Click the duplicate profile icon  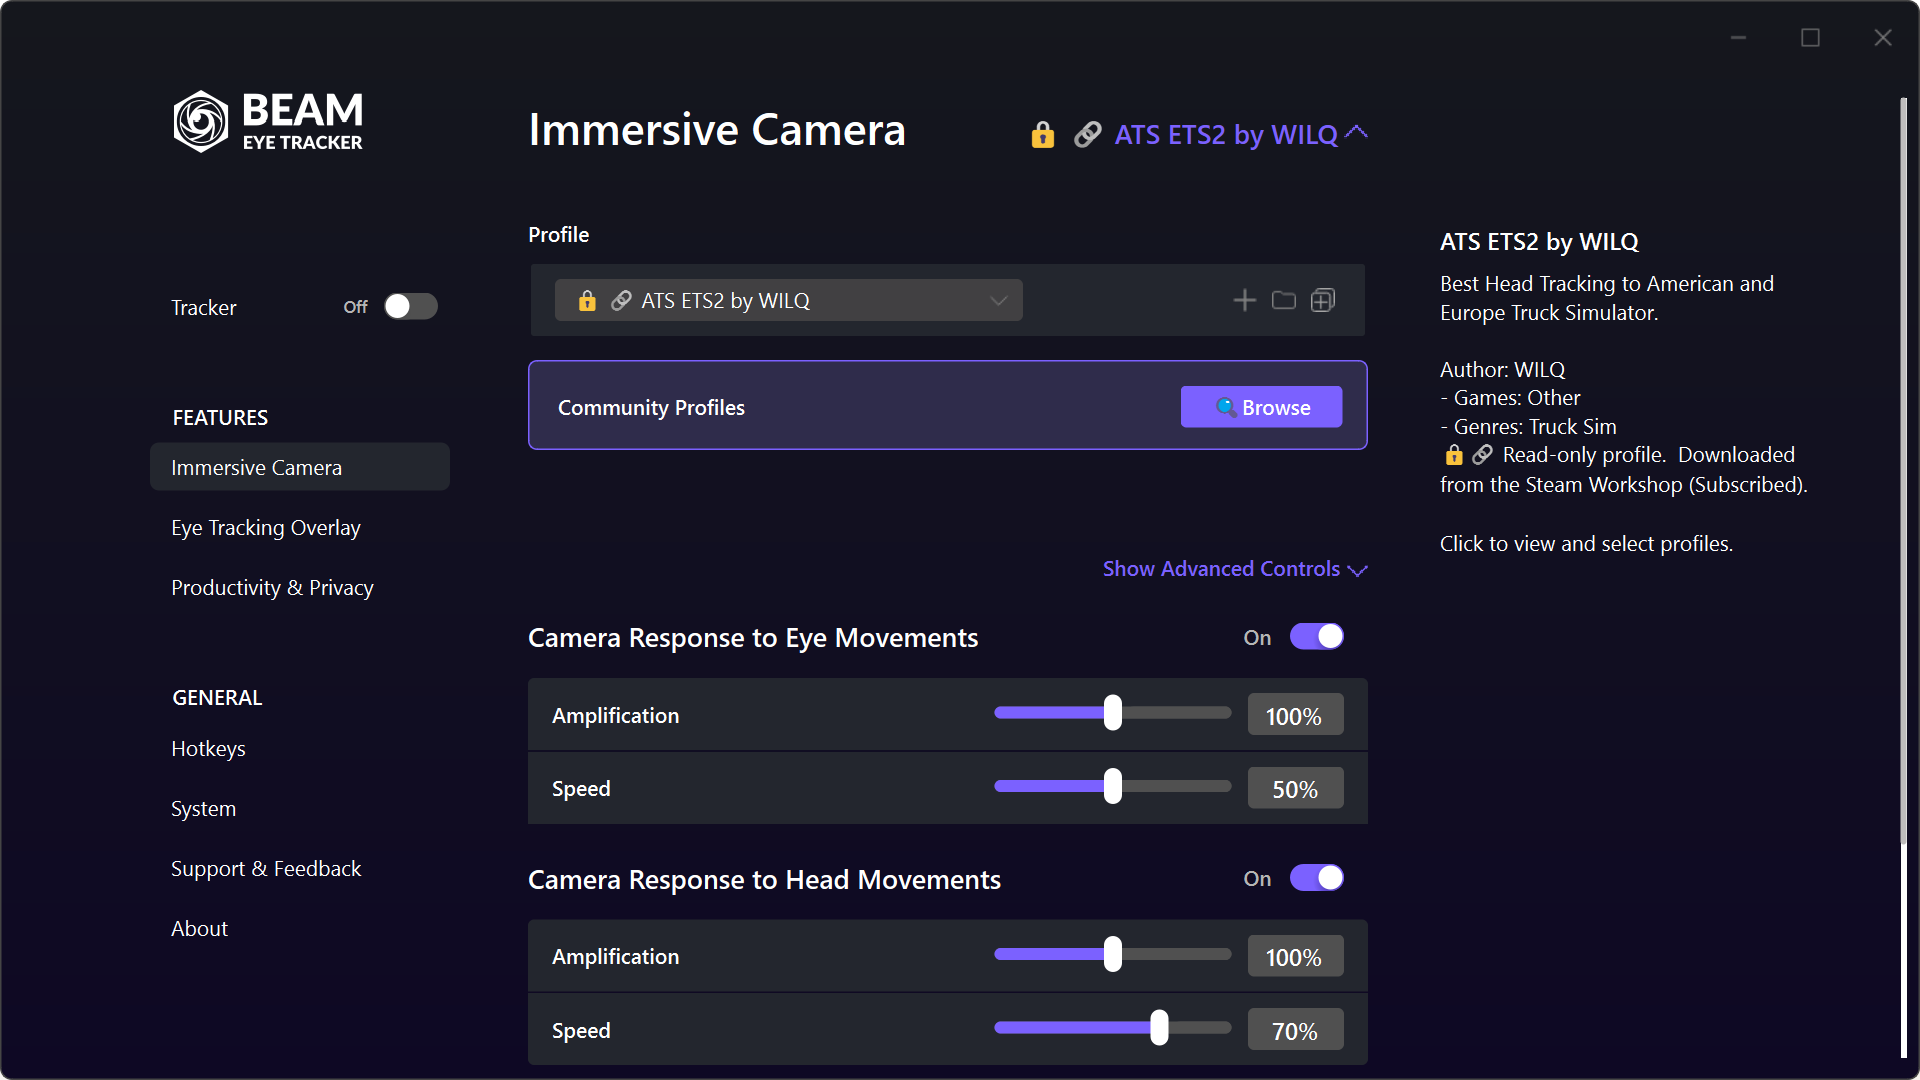pyautogui.click(x=1323, y=300)
